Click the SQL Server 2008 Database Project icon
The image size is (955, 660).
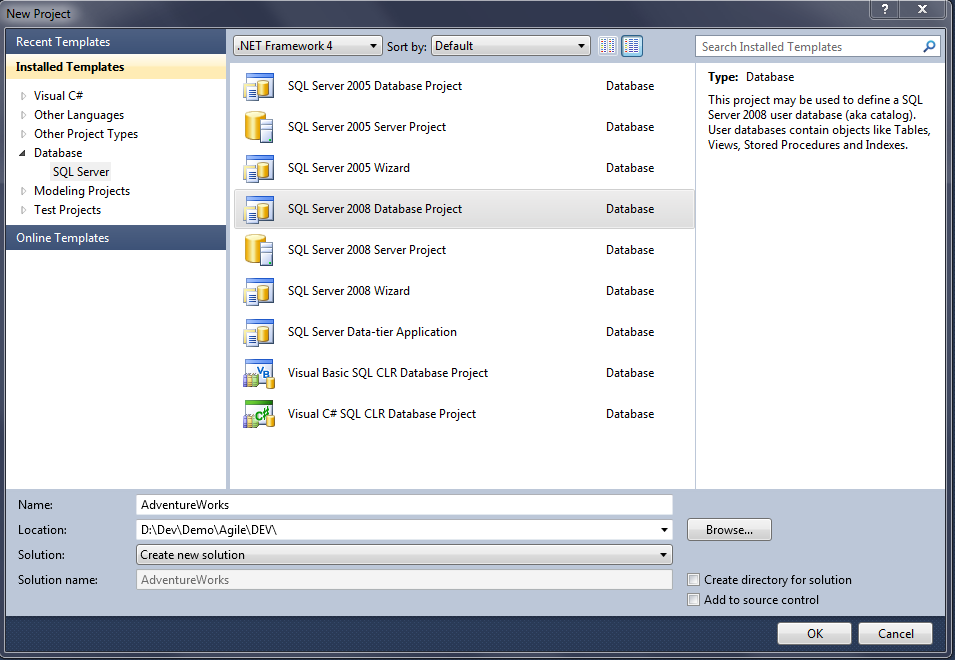pyautogui.click(x=259, y=209)
